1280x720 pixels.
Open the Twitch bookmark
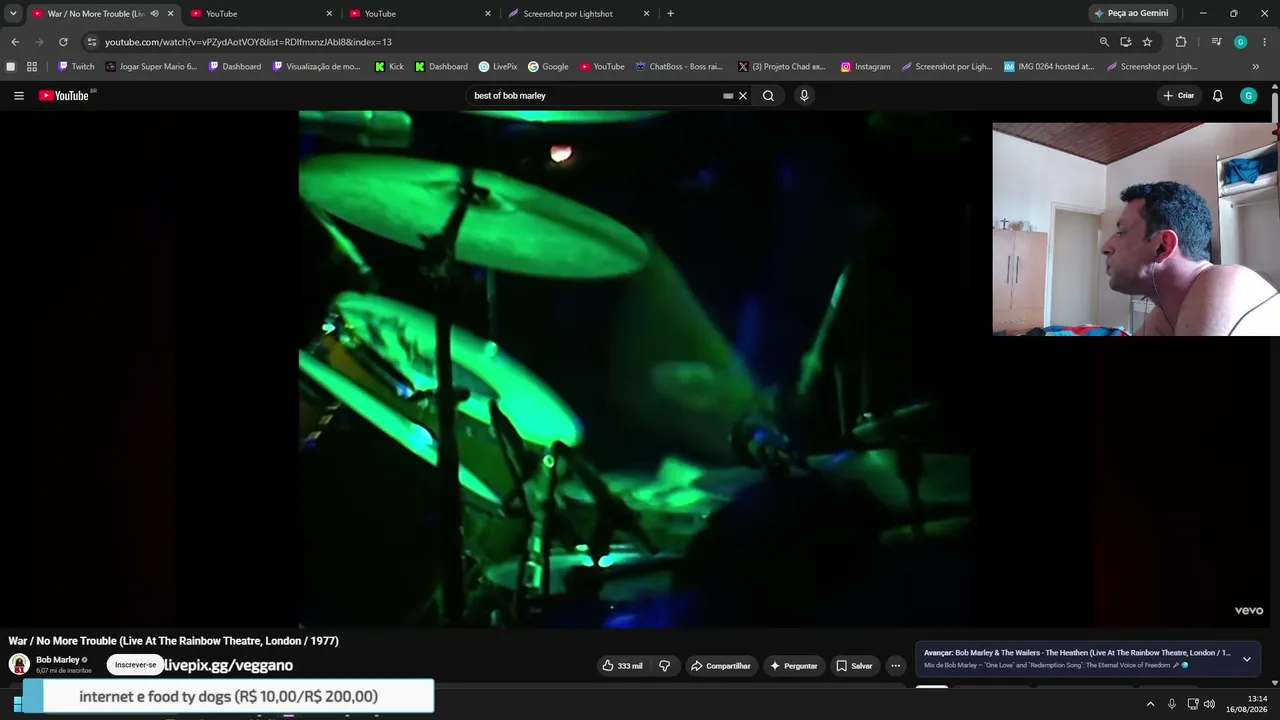76,67
